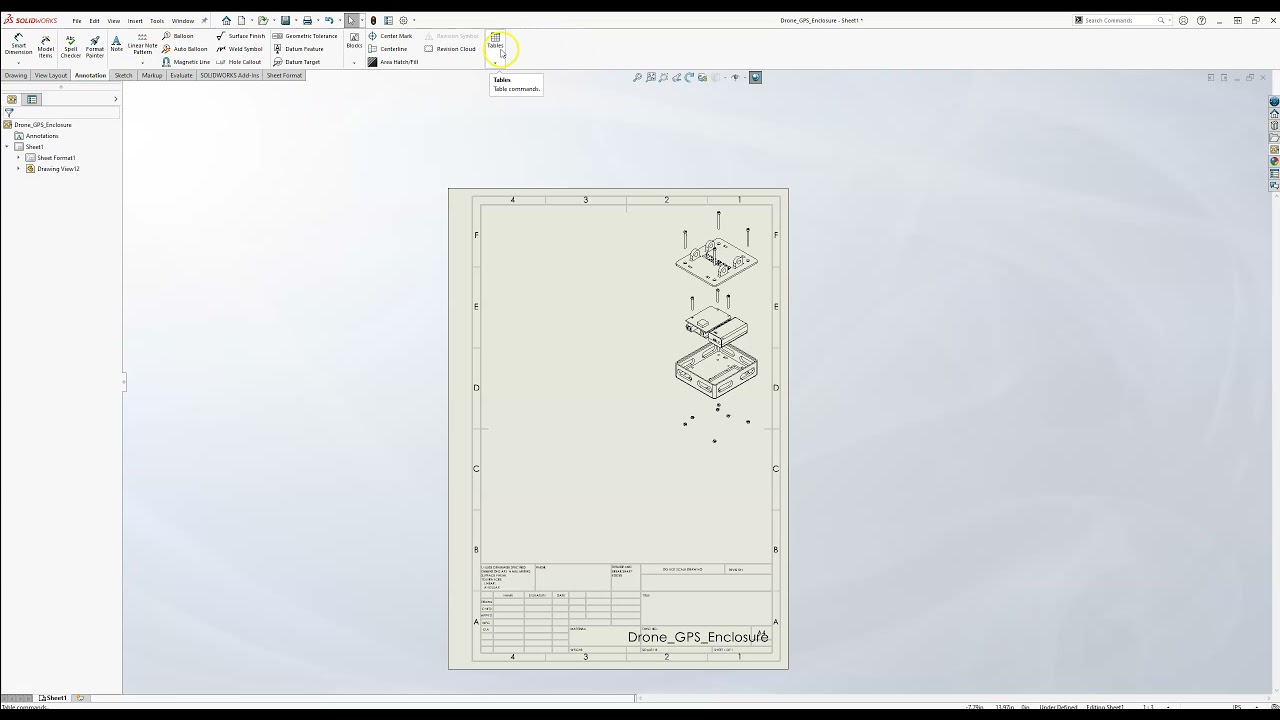The height and width of the screenshot is (720, 1280).
Task: Click the Zoom to Fit icon
Action: (637, 77)
